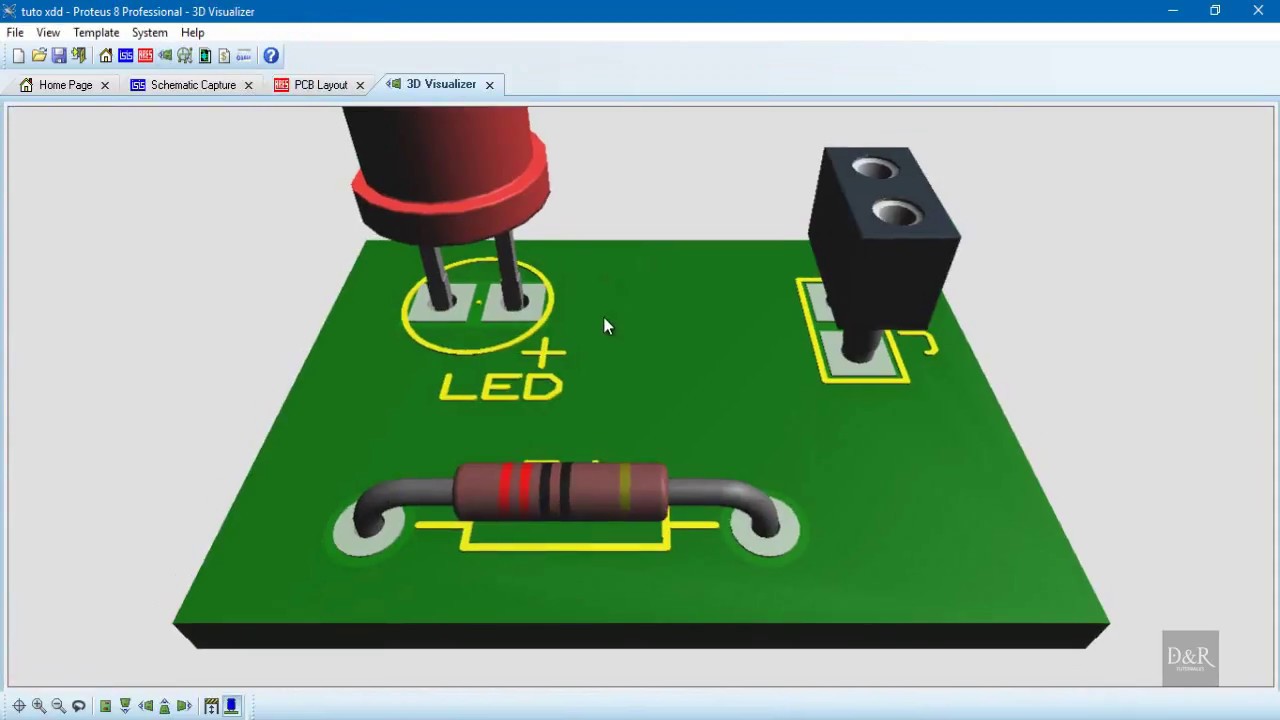Open the Source Code toolbar icon
This screenshot has height=720, width=1280.
244,56
